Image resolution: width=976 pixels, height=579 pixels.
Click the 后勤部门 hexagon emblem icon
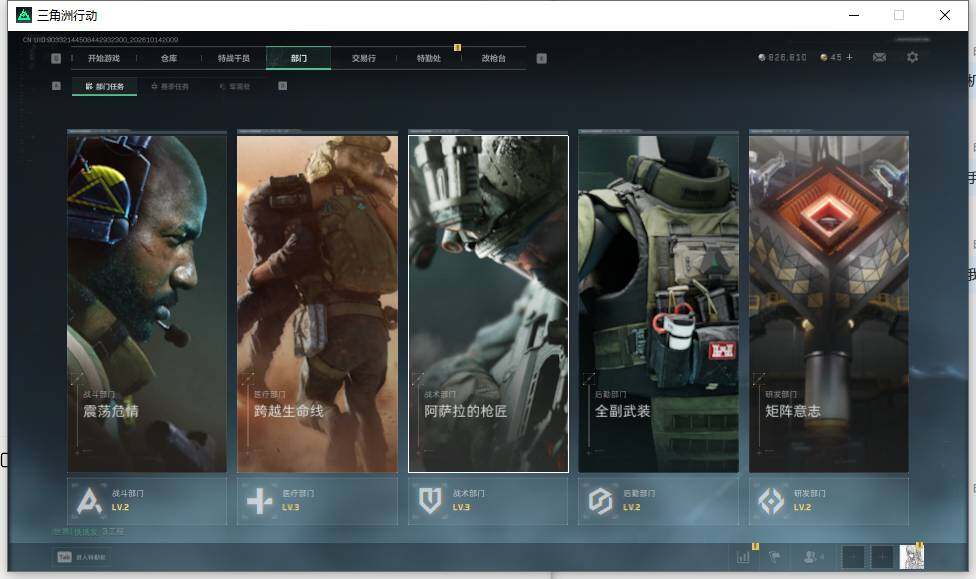[x=601, y=501]
